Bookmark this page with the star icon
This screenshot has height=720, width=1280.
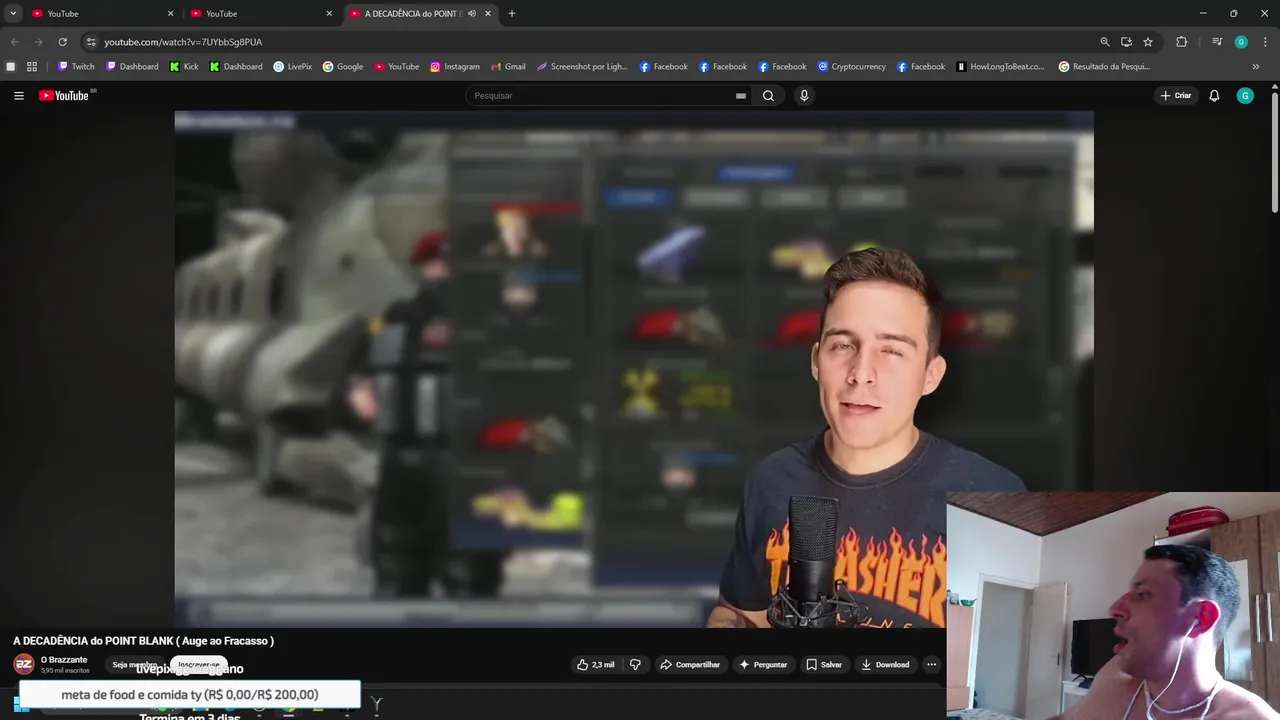coord(1148,42)
